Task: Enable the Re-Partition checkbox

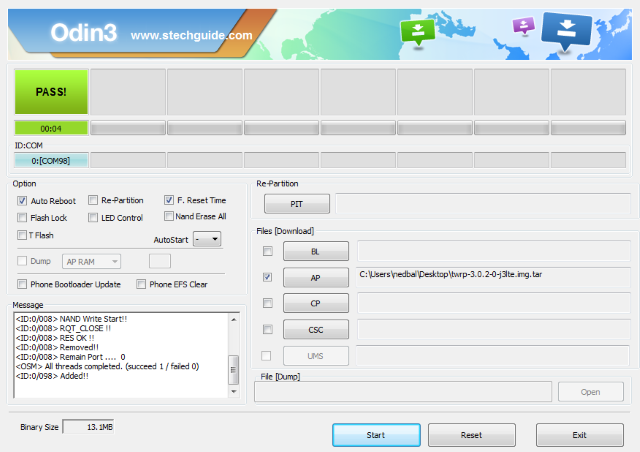Action: [93, 201]
